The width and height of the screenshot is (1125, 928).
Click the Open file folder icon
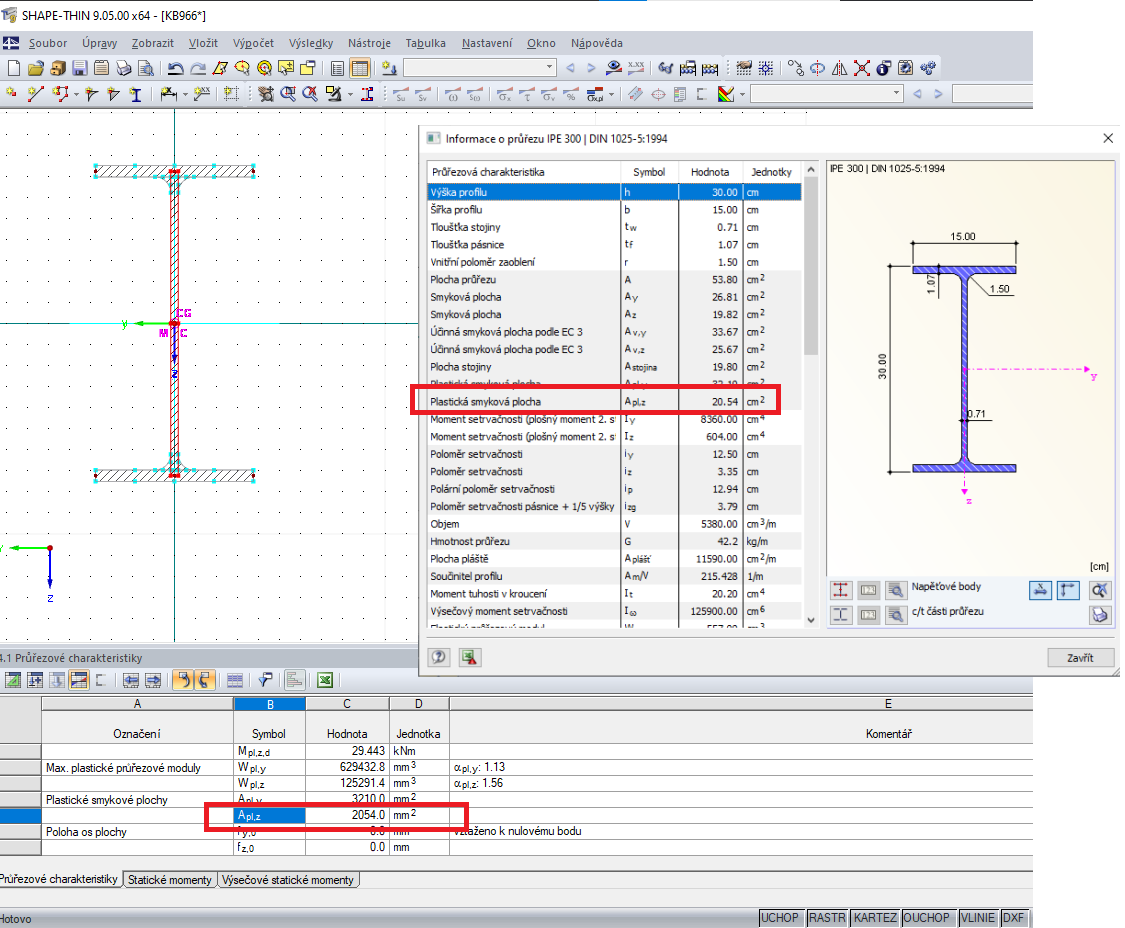pyautogui.click(x=36, y=68)
